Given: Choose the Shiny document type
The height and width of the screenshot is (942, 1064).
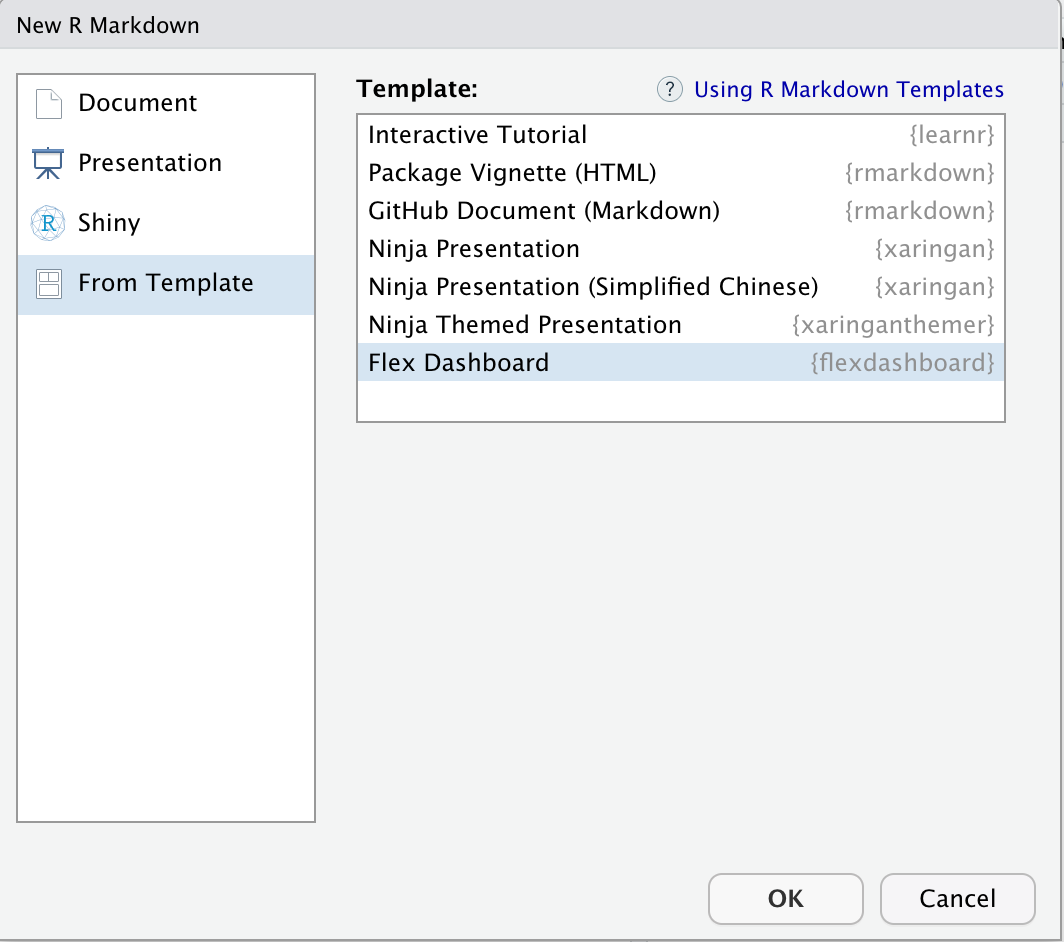Looking at the screenshot, I should [x=109, y=223].
